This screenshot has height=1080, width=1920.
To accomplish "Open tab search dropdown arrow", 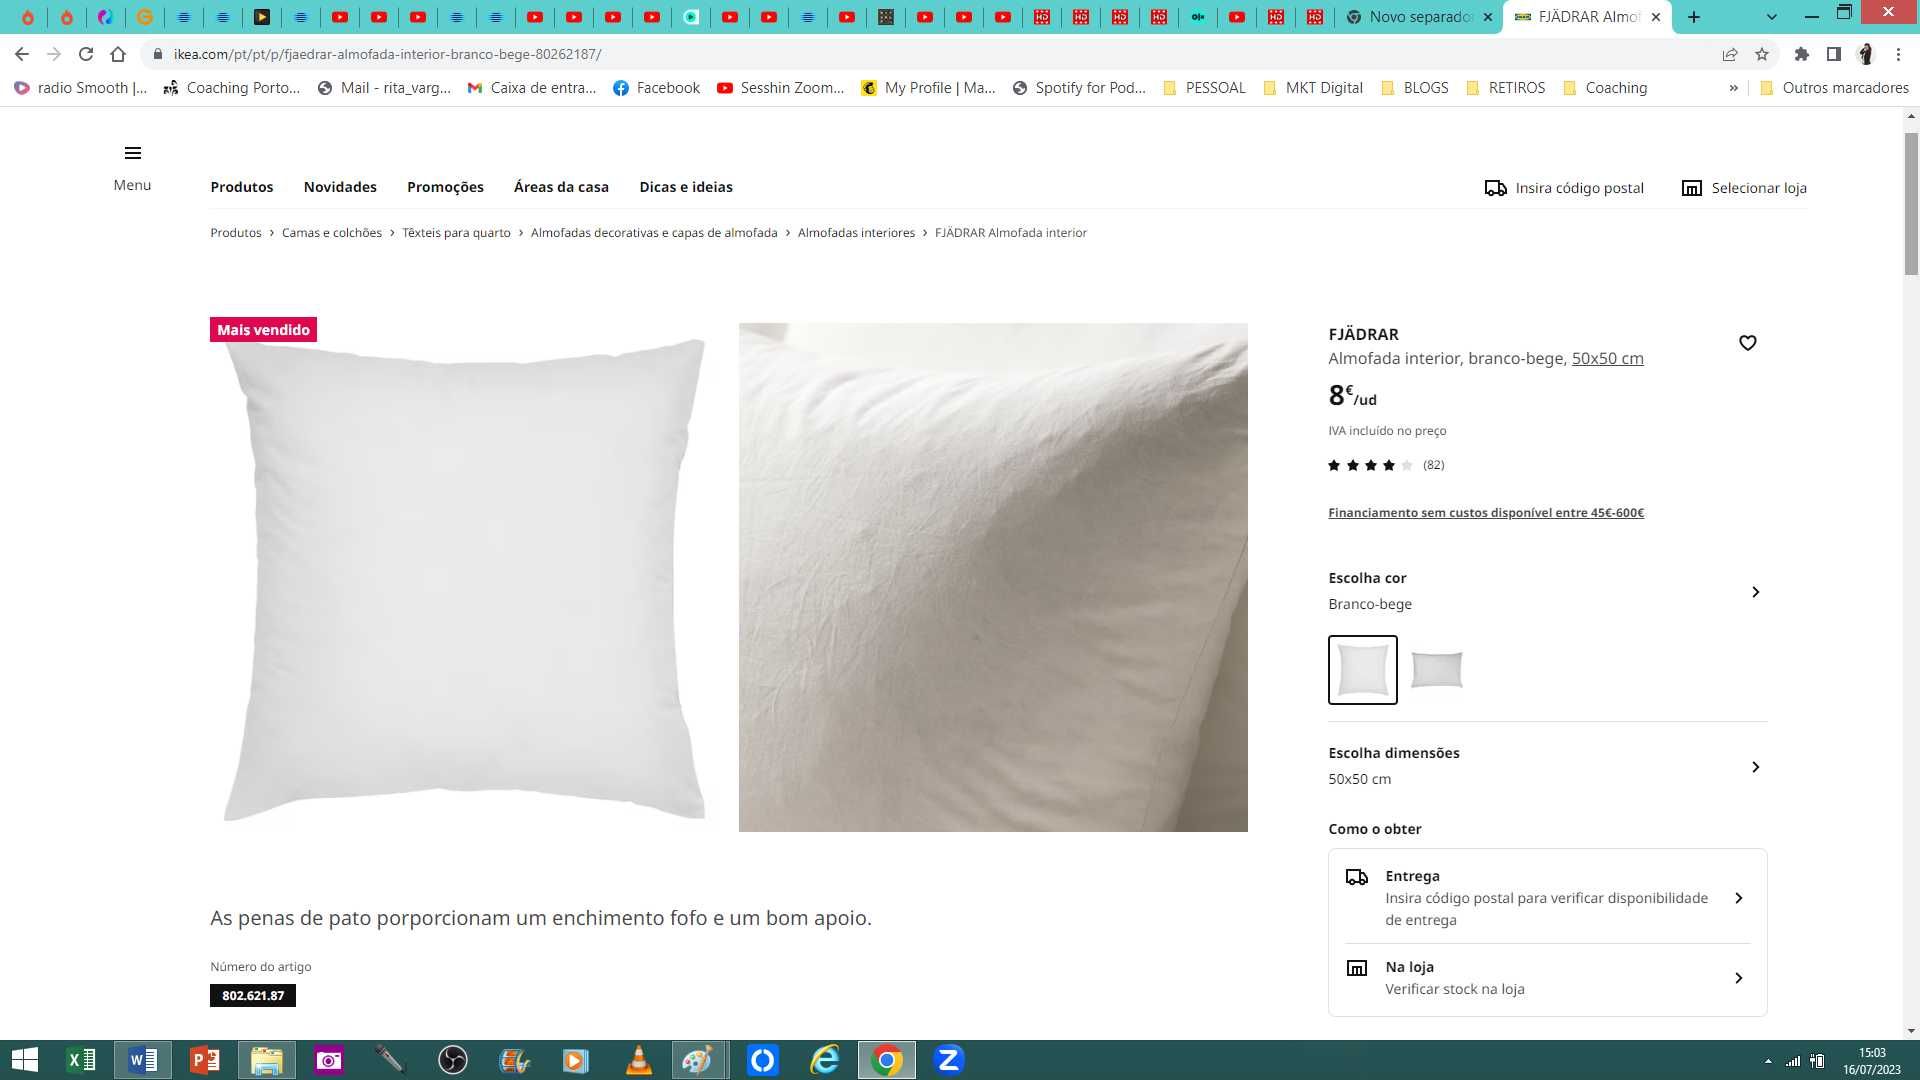I will coord(1771,17).
